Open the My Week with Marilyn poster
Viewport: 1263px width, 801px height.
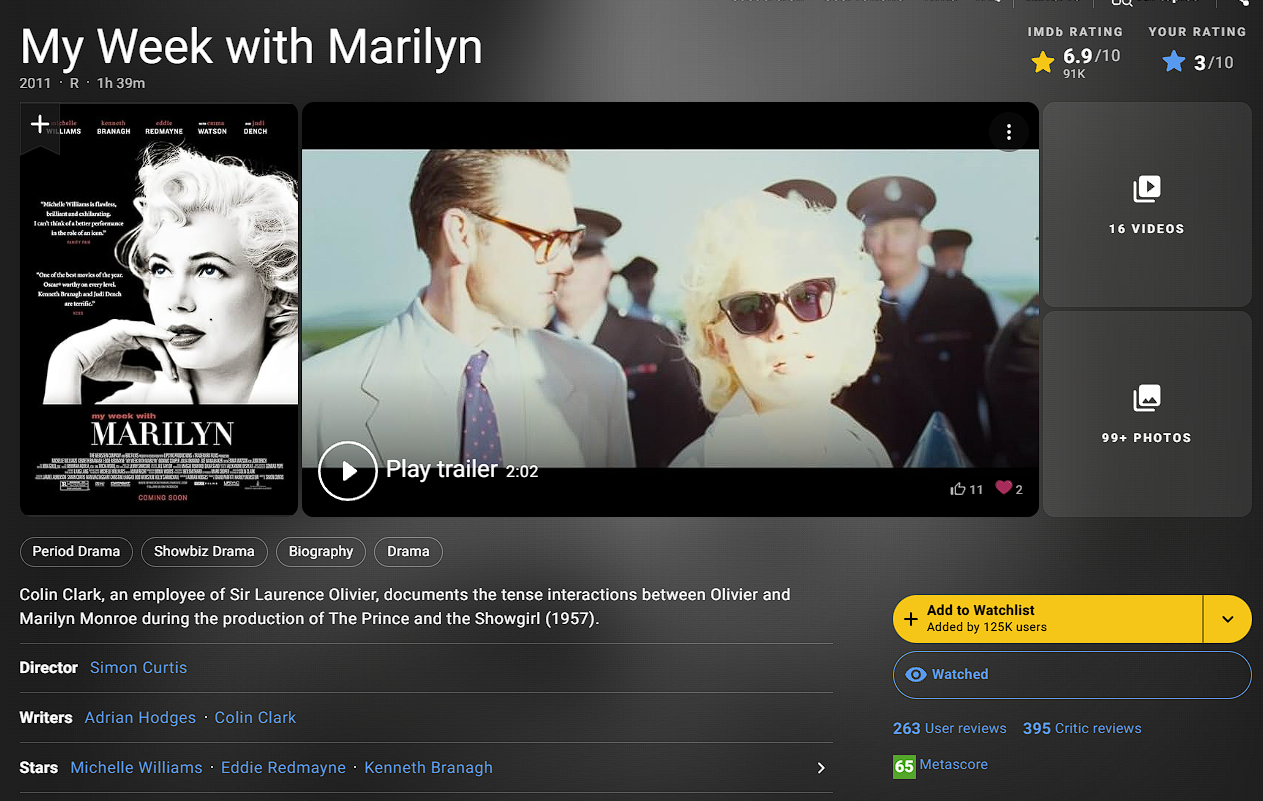159,309
